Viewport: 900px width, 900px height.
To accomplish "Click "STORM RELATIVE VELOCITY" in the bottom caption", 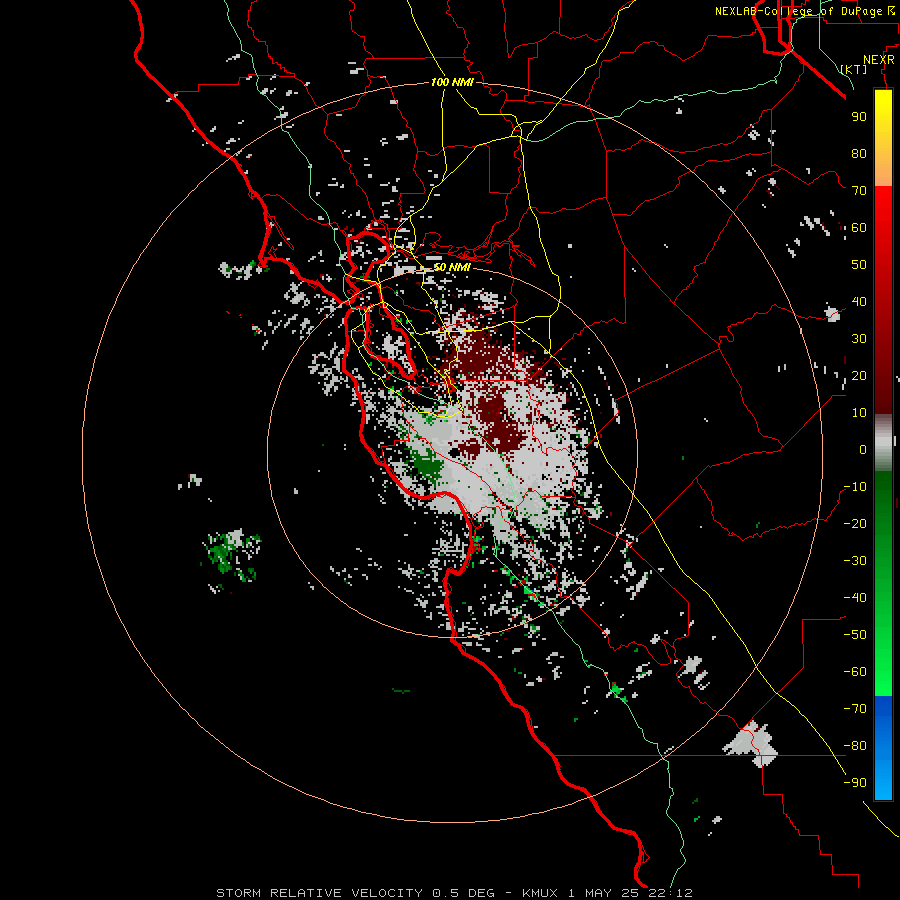I will click(x=319, y=893).
